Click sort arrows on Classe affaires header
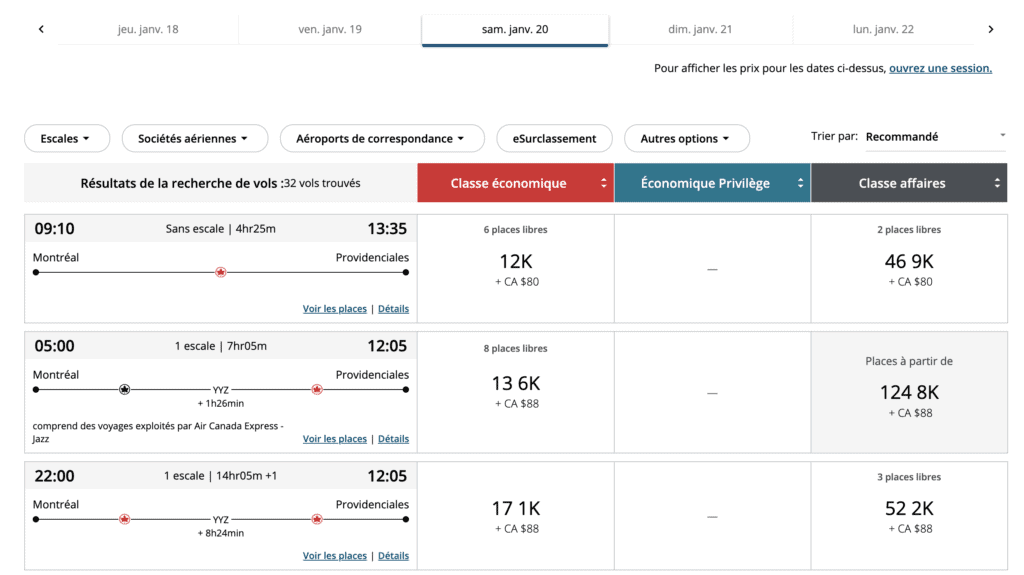Screen dimensions: 1024x575 coord(996,183)
